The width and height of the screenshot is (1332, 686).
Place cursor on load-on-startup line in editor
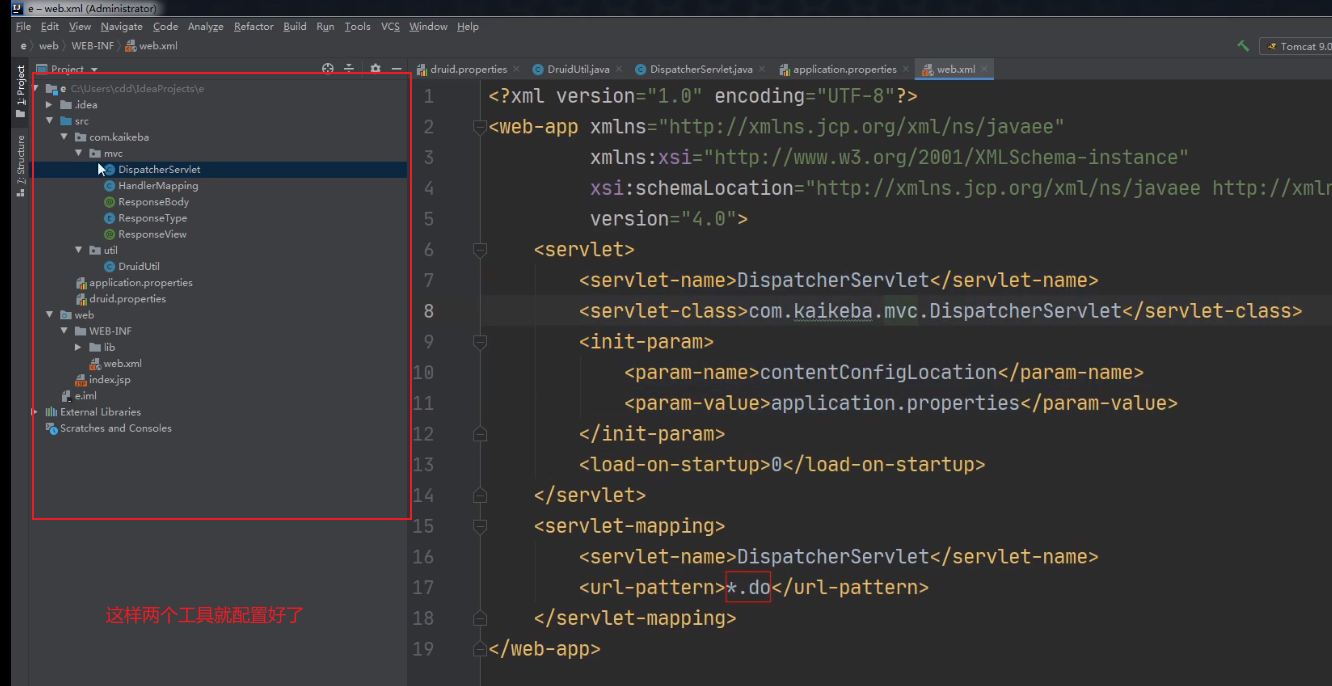(782, 464)
